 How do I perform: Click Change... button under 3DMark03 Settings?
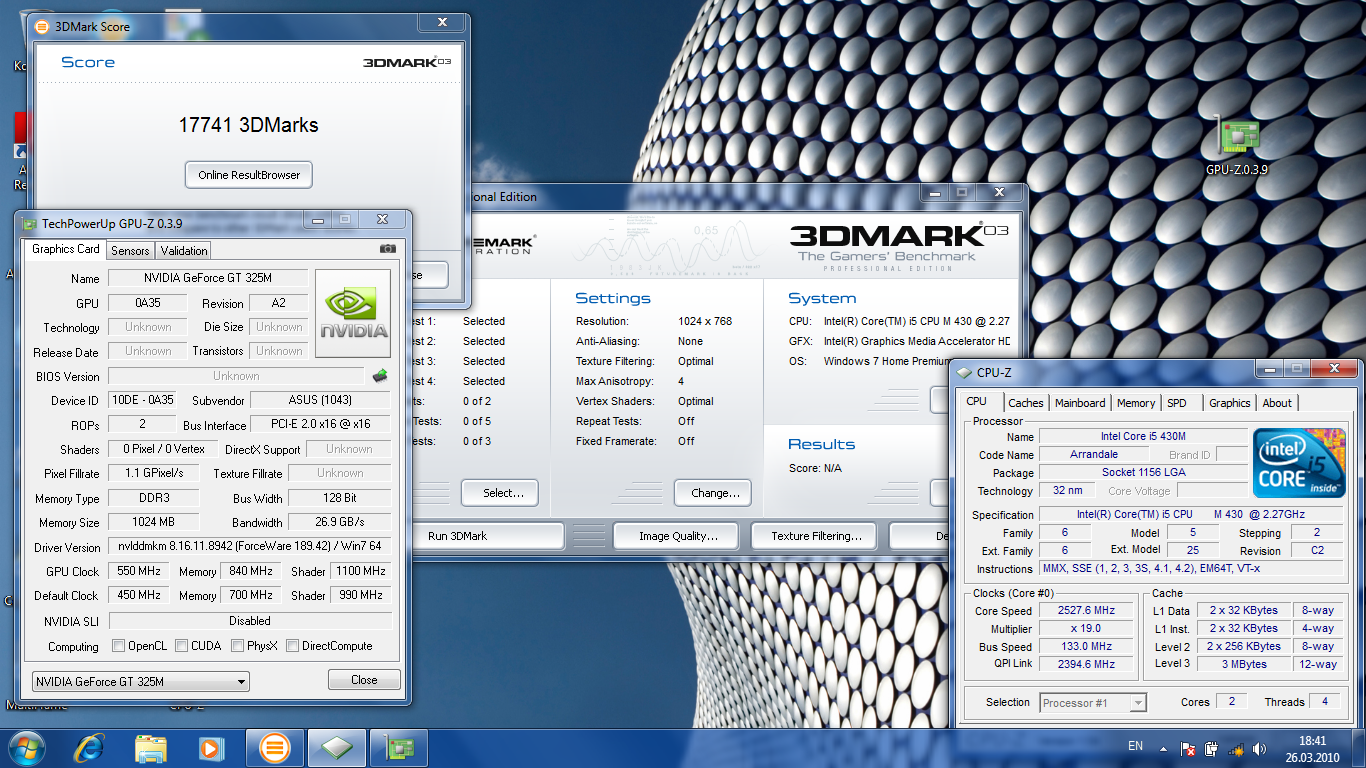[715, 493]
